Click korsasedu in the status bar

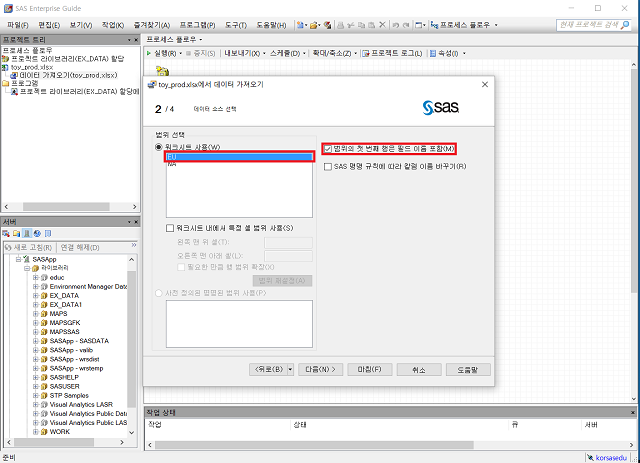611,458
